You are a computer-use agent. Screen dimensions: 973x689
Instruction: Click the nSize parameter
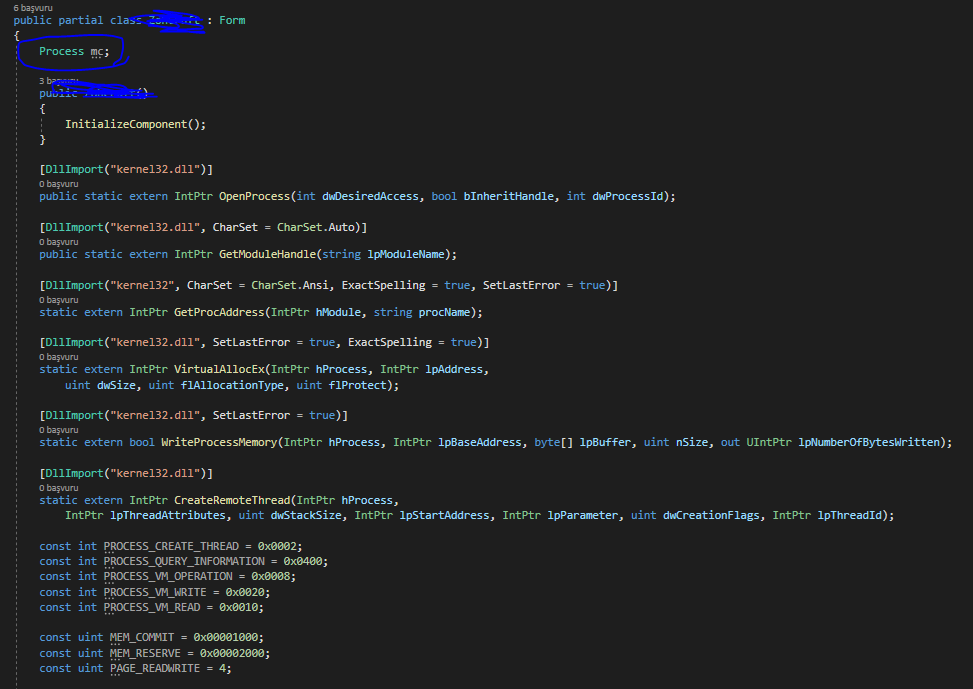(692, 442)
